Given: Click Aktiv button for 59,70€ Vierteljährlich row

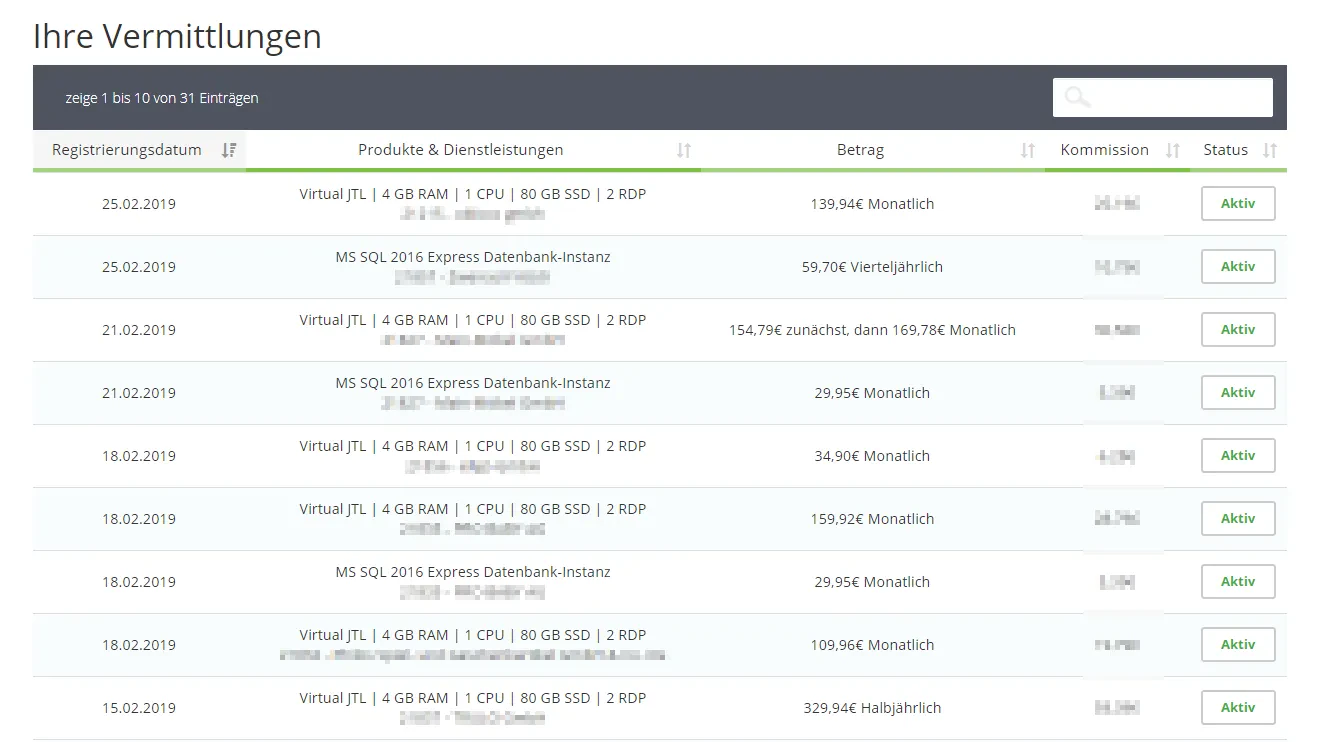Looking at the screenshot, I should (x=1238, y=267).
